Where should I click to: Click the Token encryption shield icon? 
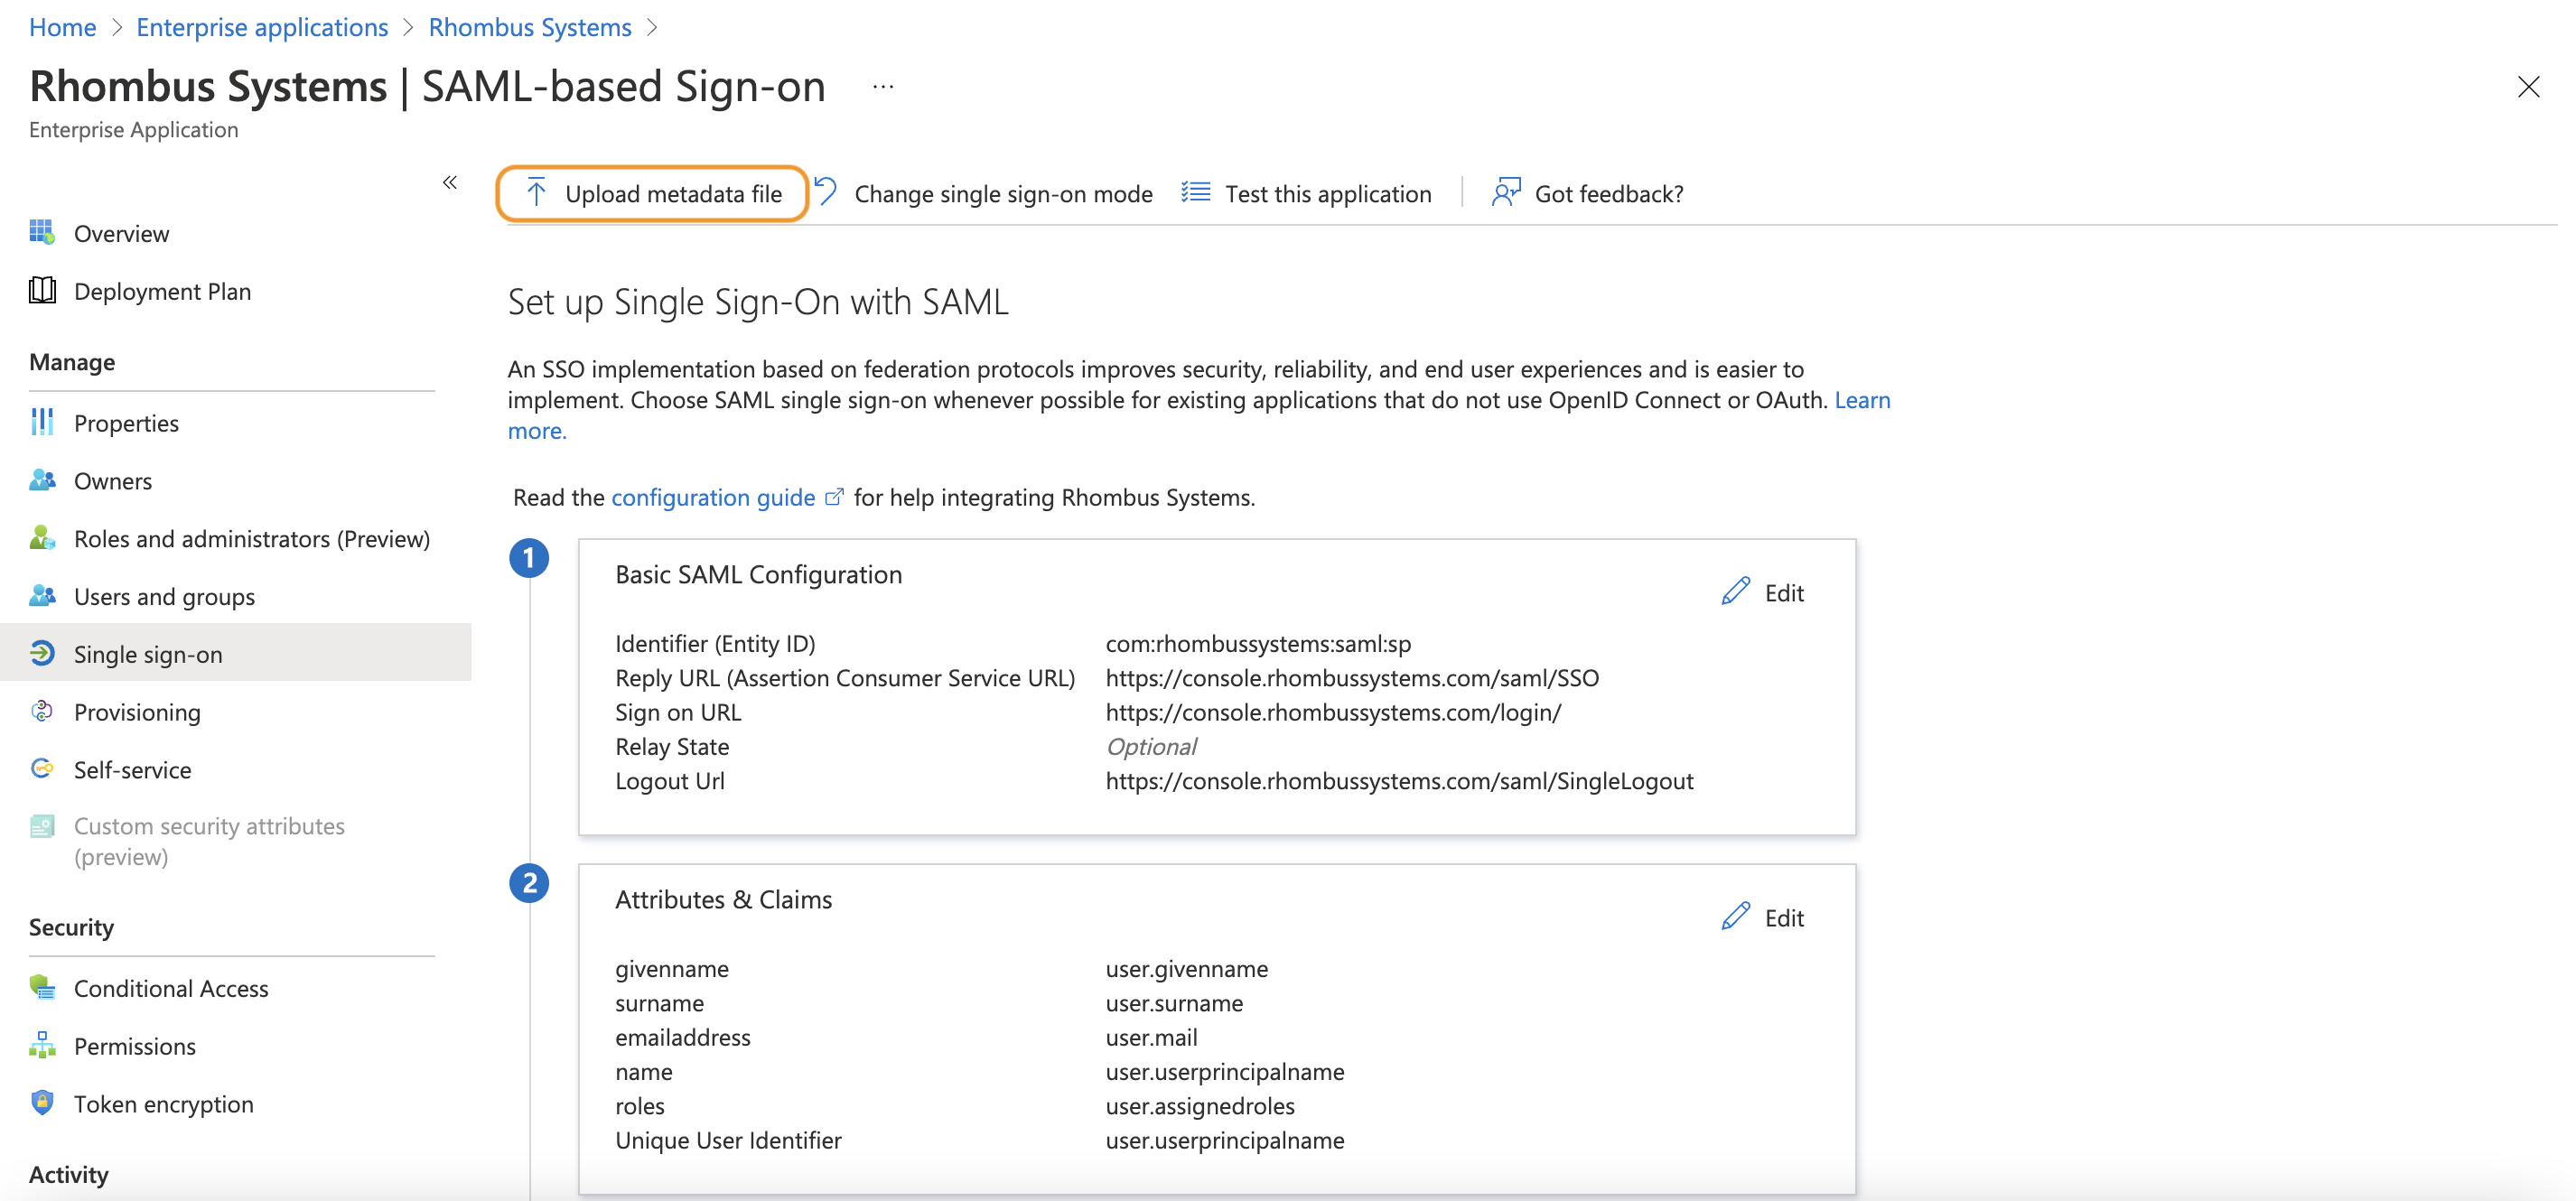pos(42,1102)
